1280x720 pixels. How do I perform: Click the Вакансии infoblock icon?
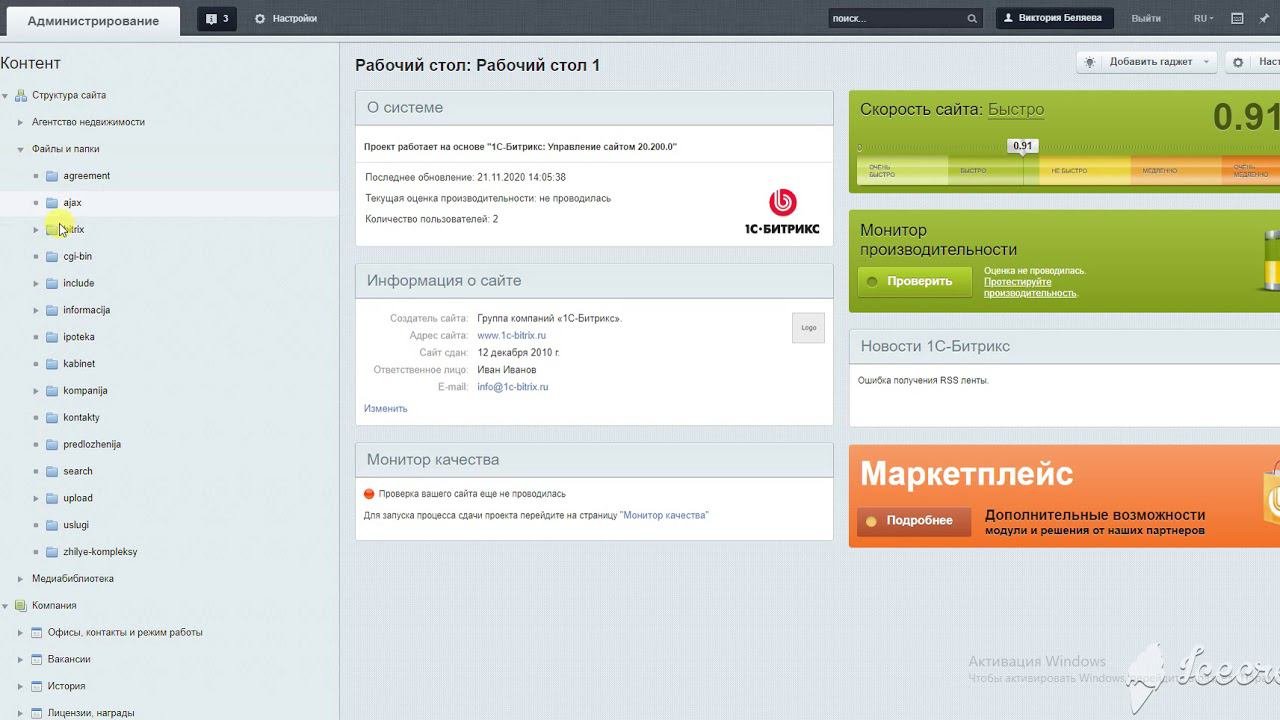(37, 660)
